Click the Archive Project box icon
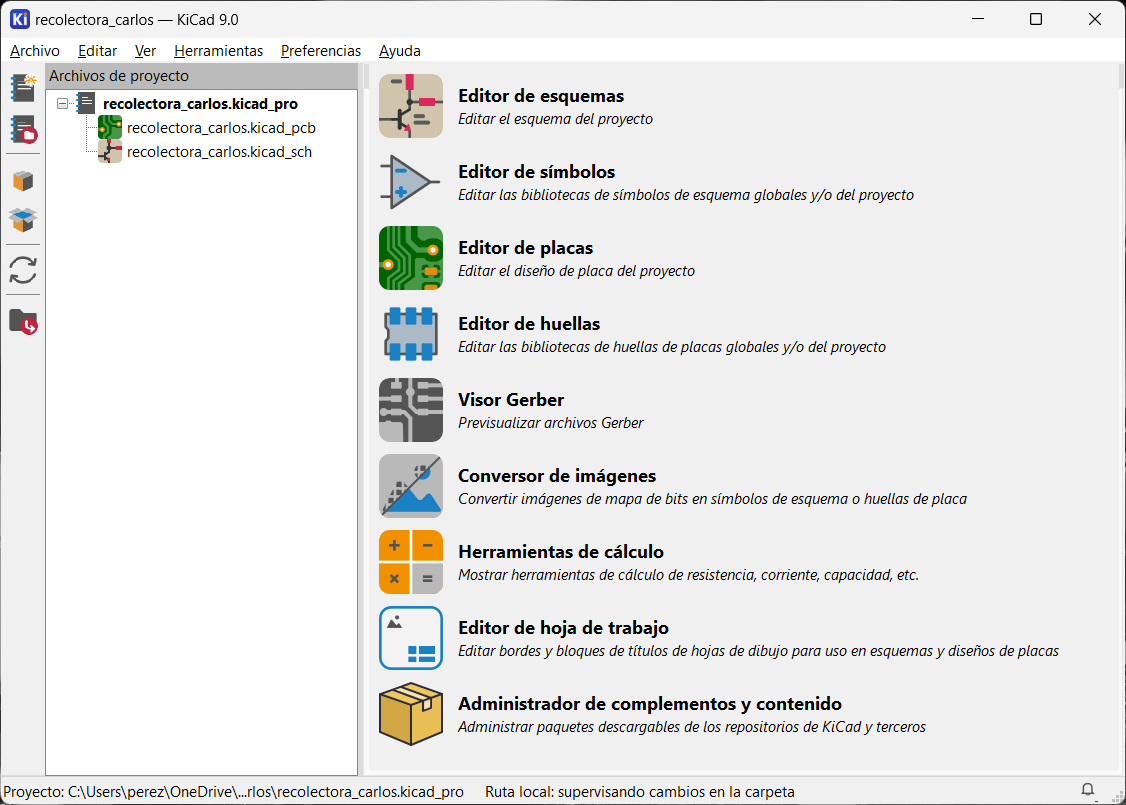This screenshot has width=1126, height=805. pyautogui.click(x=23, y=180)
